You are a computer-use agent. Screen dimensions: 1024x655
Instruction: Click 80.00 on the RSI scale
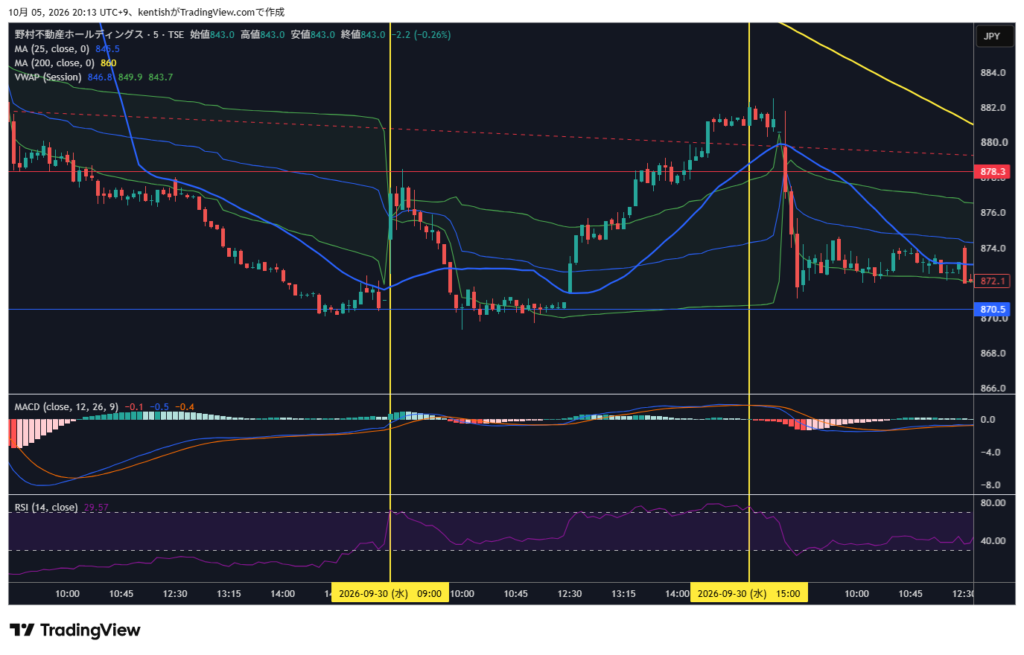993,503
